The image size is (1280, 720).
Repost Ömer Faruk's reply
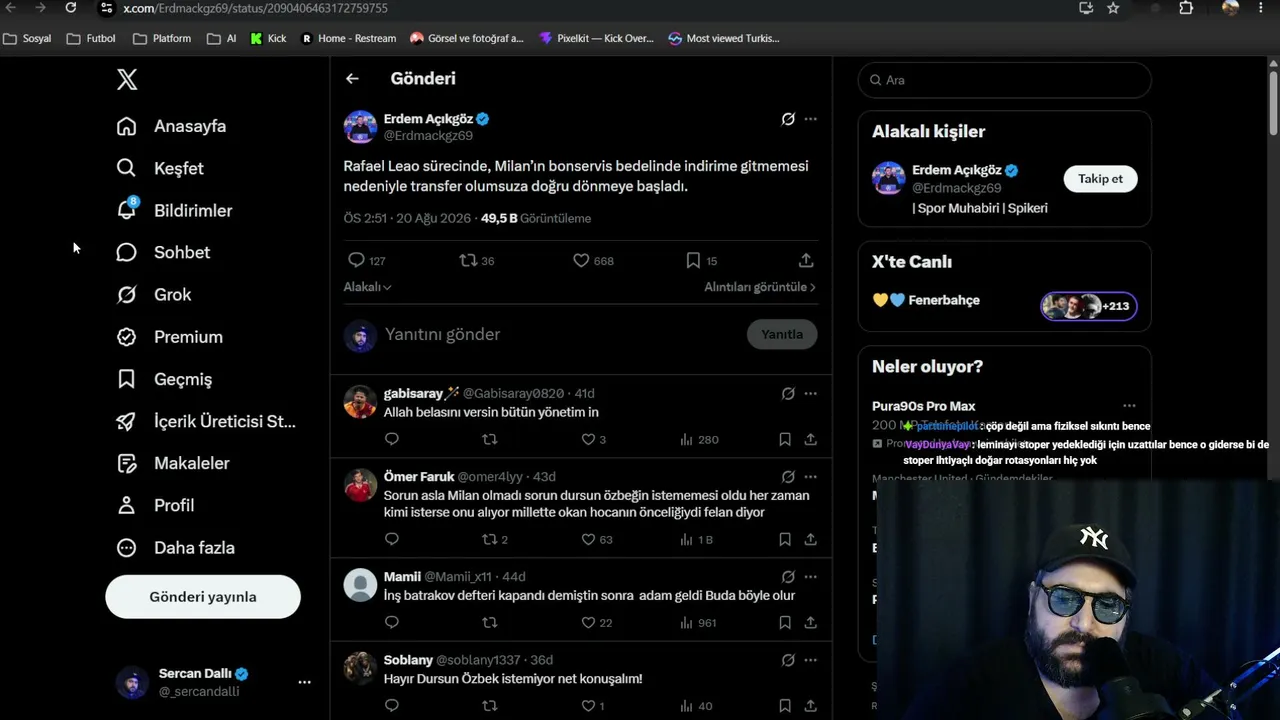495,539
